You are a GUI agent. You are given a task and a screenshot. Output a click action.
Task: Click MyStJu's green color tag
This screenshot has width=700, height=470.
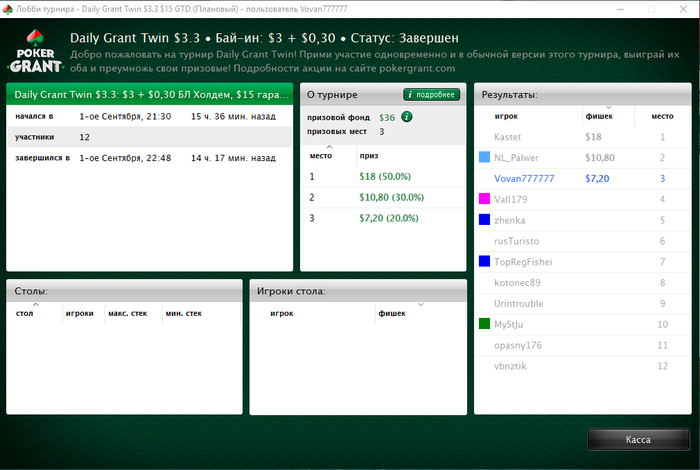click(x=484, y=324)
